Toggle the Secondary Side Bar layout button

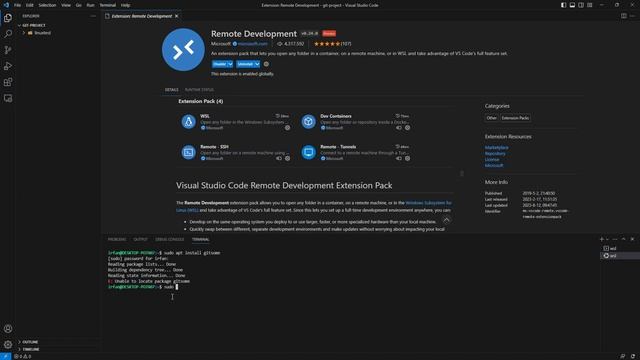pyautogui.click(x=581, y=5)
